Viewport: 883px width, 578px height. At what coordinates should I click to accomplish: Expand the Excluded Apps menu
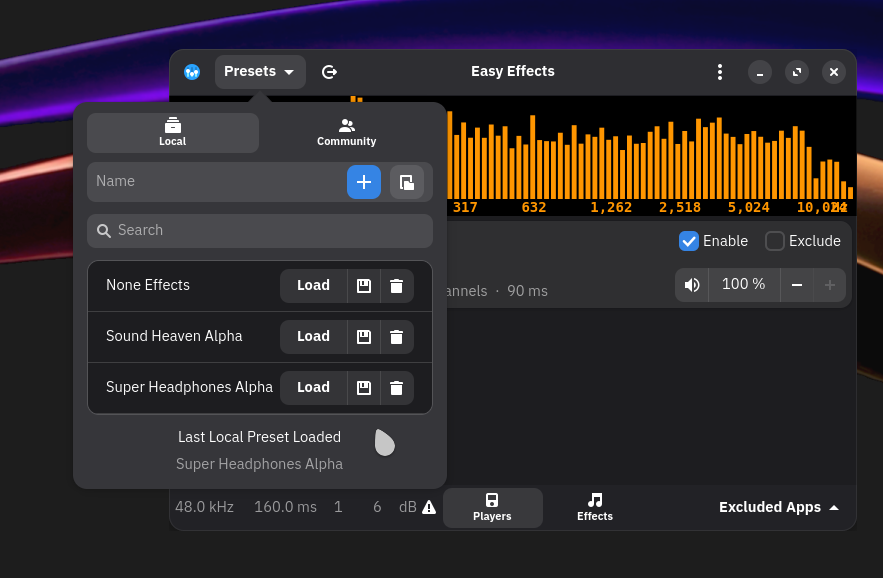779,508
